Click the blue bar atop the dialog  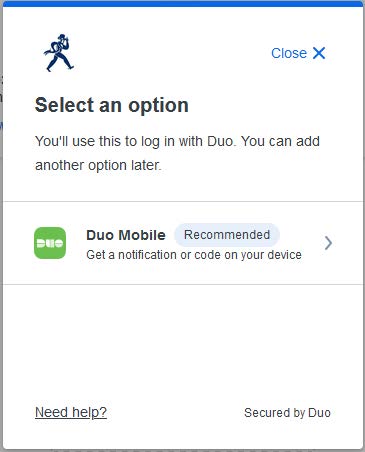(183, 3)
